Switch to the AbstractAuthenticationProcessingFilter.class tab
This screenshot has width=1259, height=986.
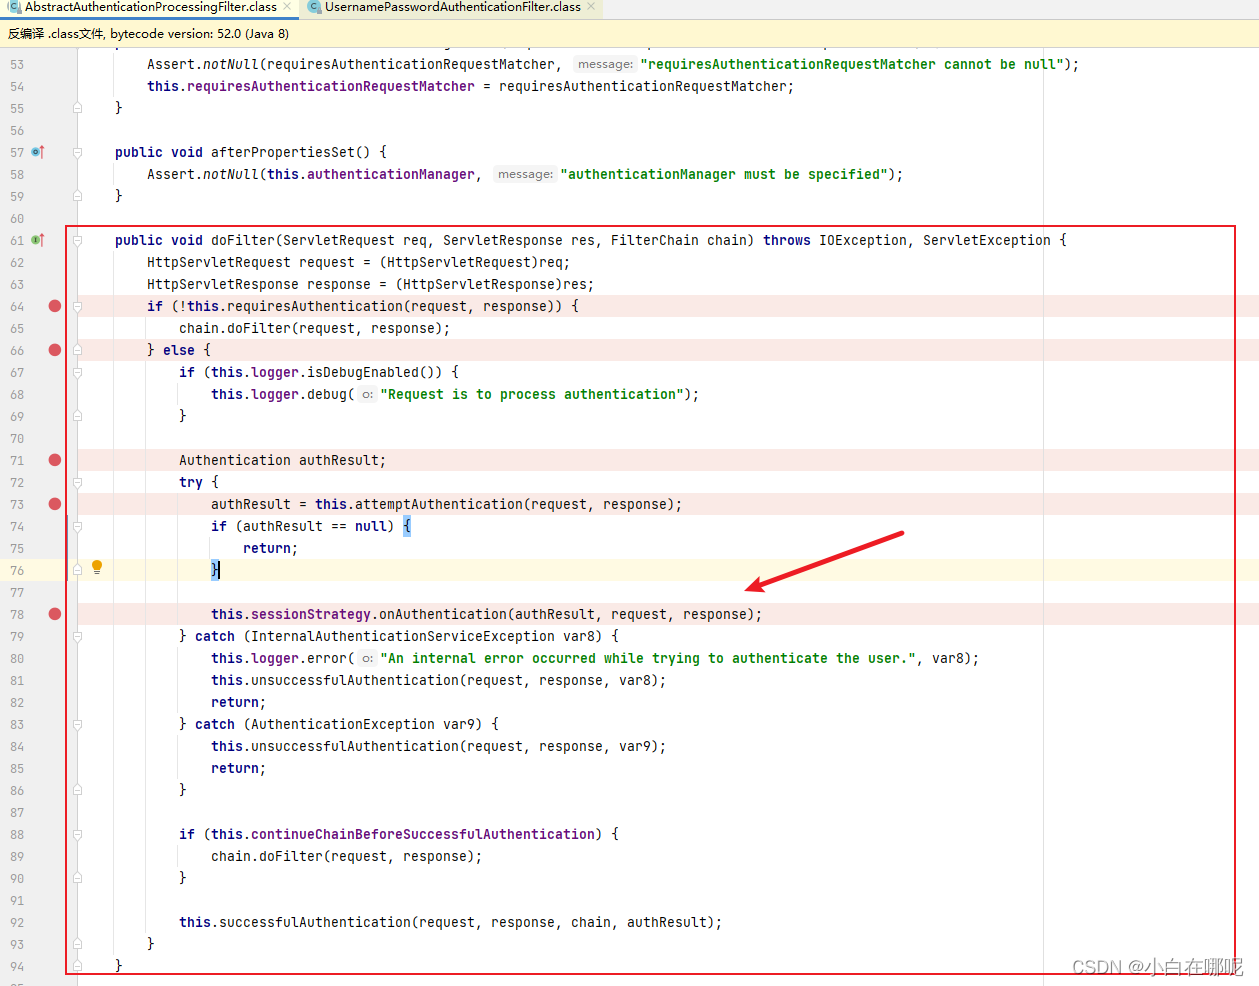[150, 7]
